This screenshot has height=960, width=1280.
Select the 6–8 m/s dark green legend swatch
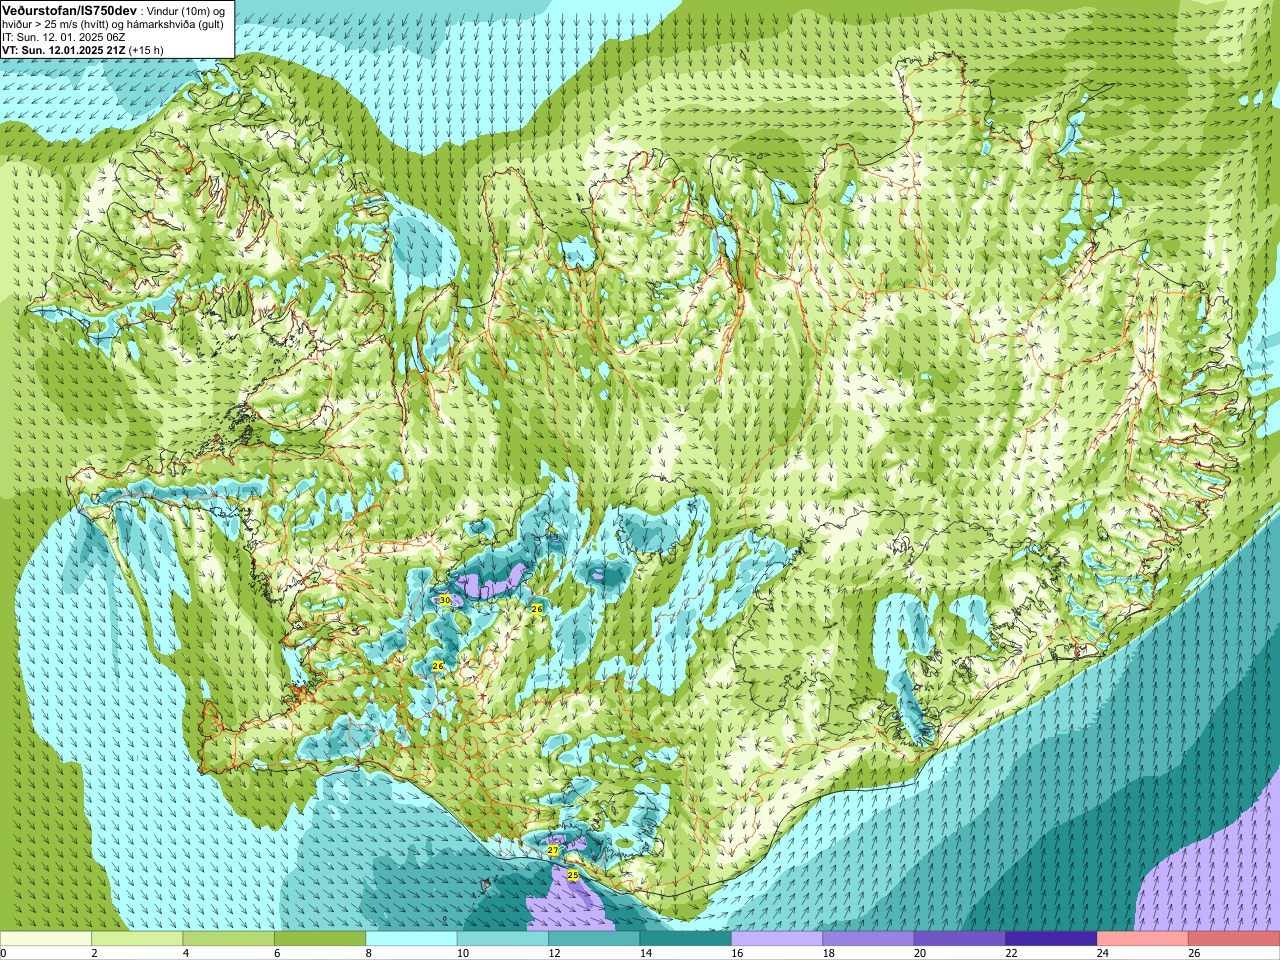320,939
